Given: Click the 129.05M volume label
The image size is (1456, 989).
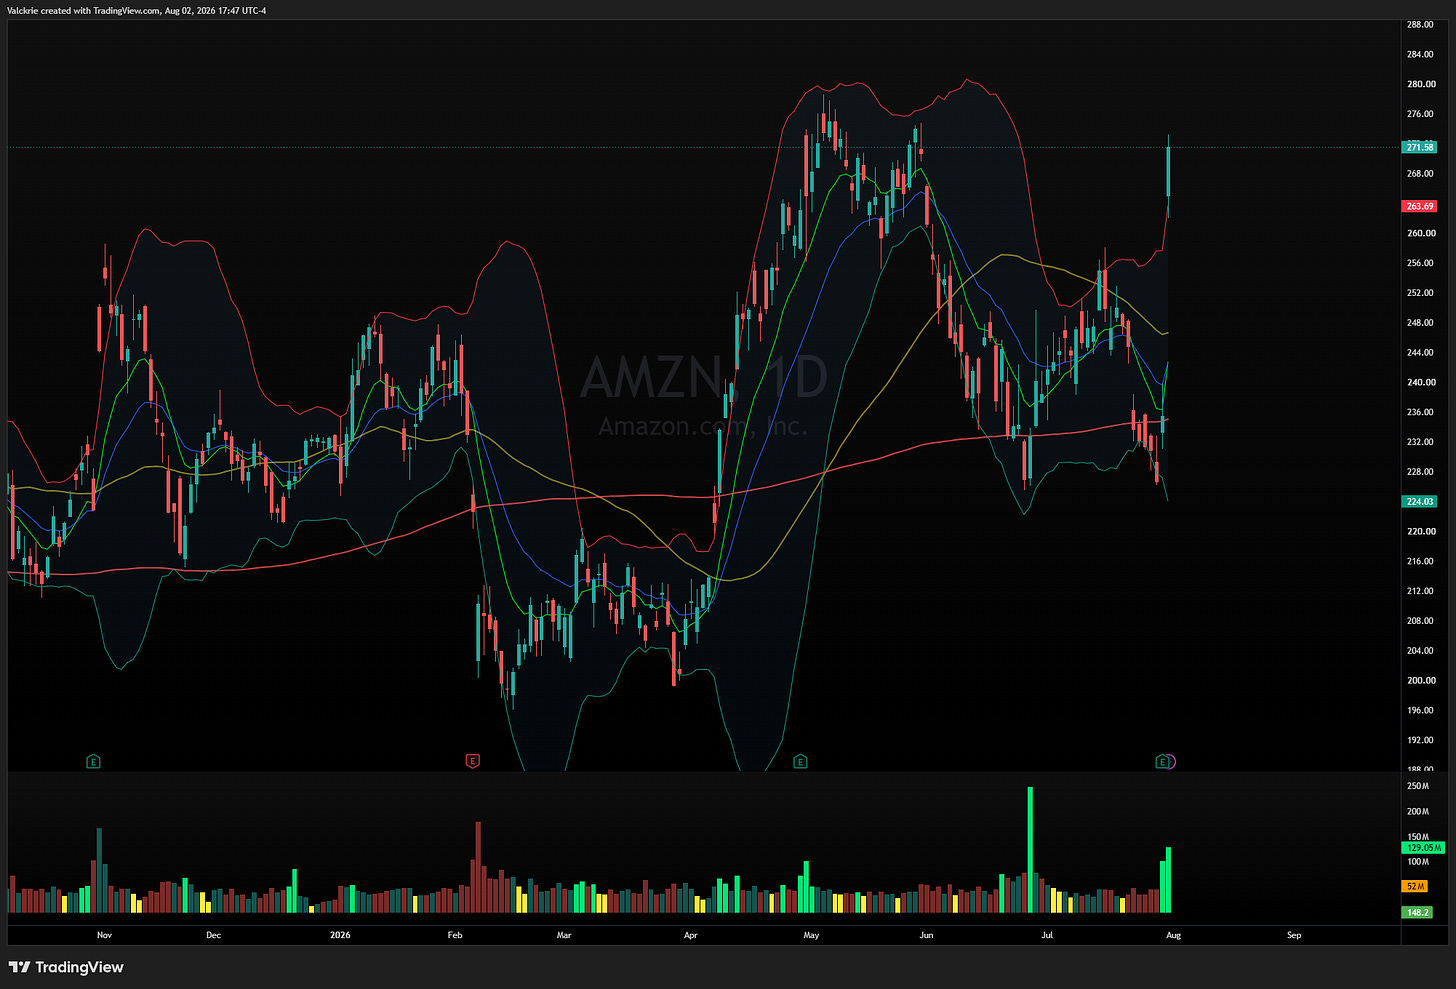Looking at the screenshot, I should (x=1424, y=847).
